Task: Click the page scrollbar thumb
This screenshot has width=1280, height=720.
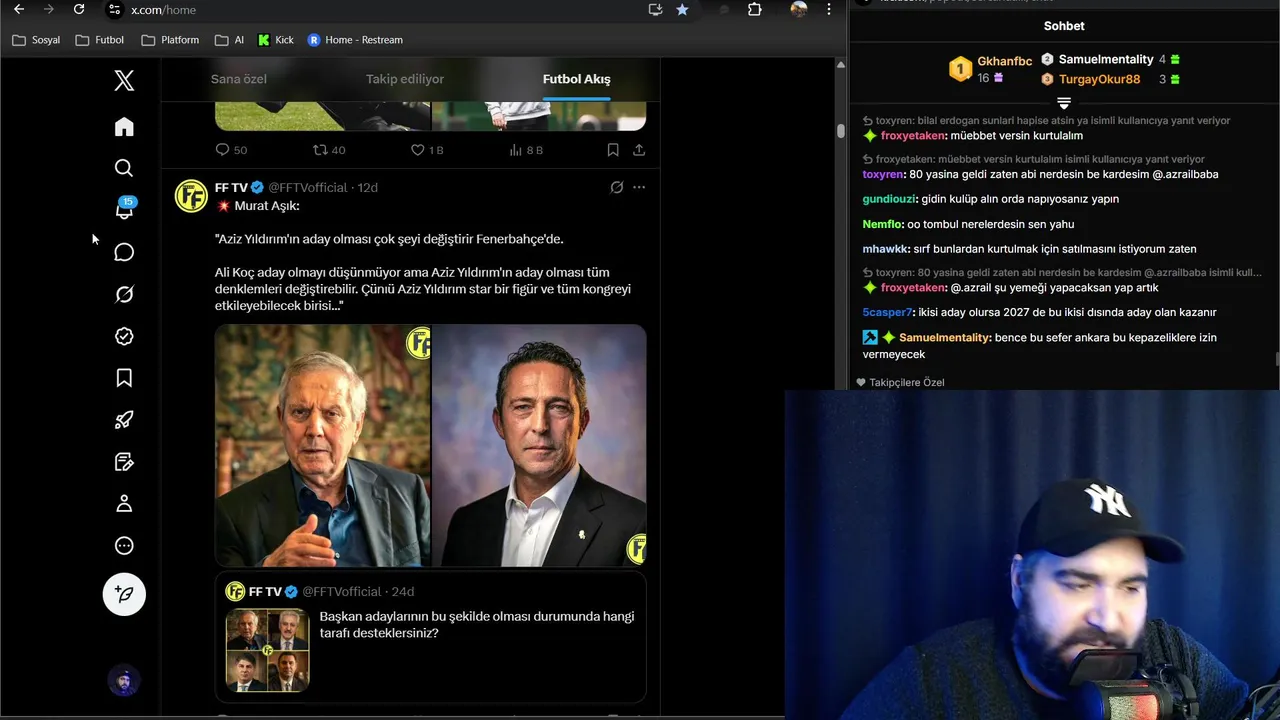Action: pyautogui.click(x=841, y=130)
